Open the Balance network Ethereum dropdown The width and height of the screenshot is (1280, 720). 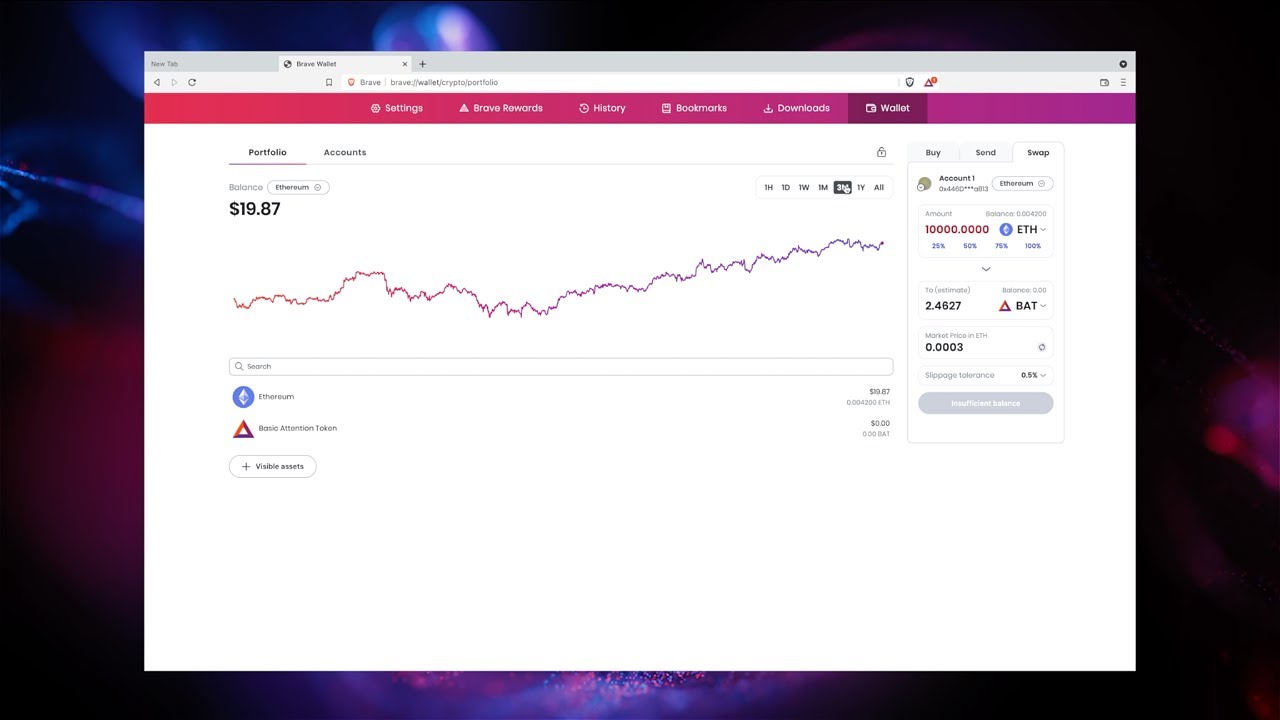(298, 187)
